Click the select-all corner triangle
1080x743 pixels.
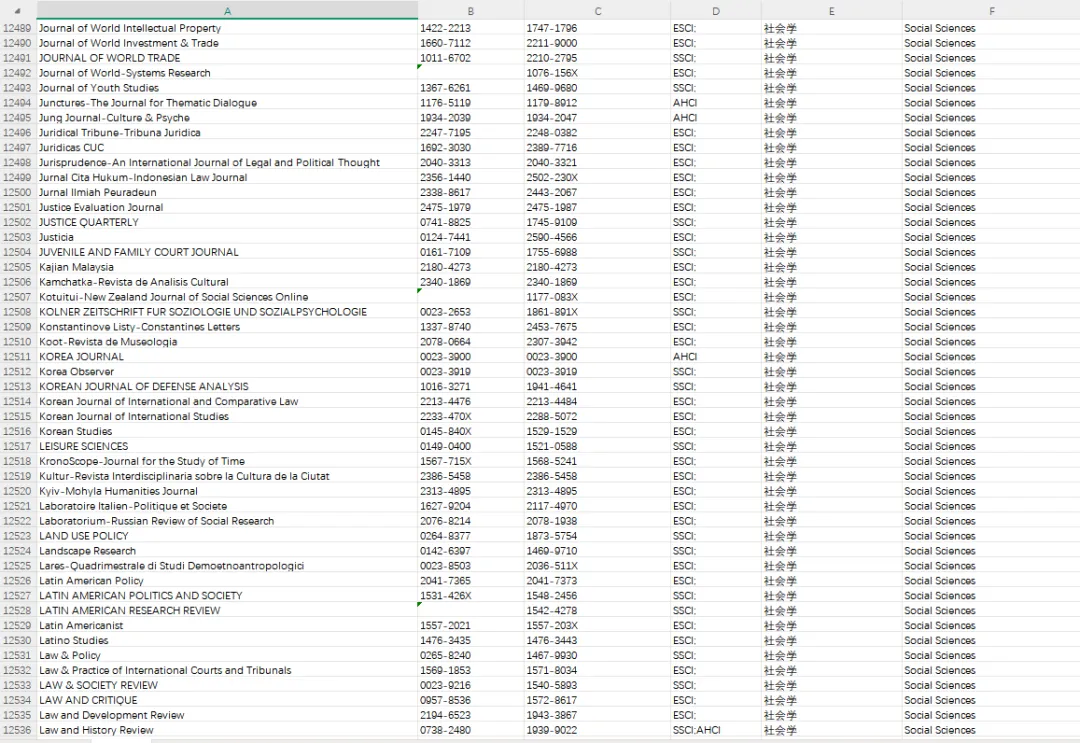click(x=17, y=11)
